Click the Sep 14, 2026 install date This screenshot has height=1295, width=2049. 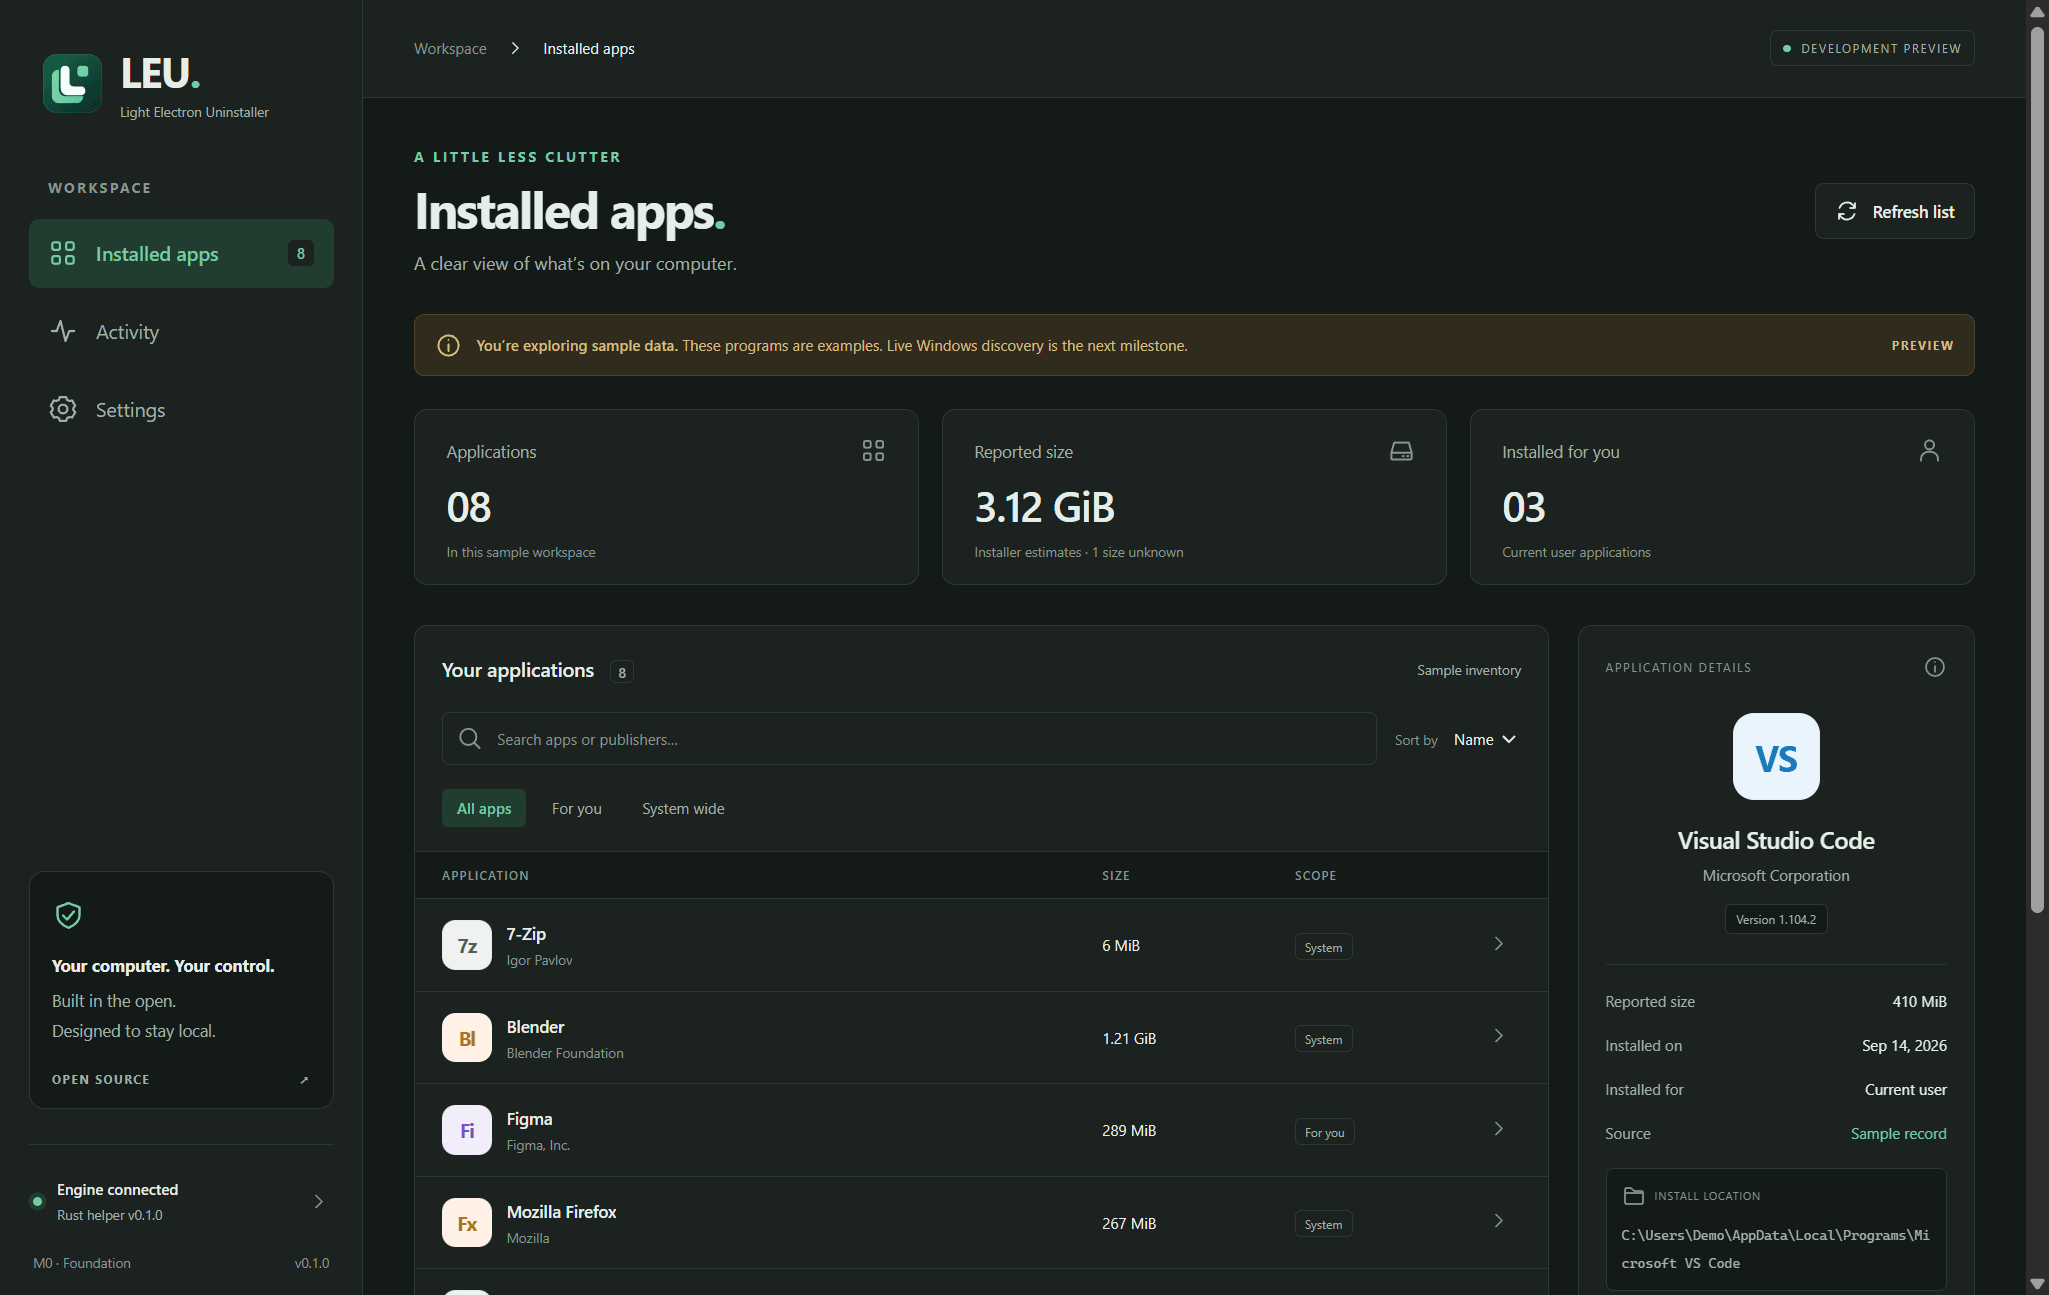coord(1904,1045)
